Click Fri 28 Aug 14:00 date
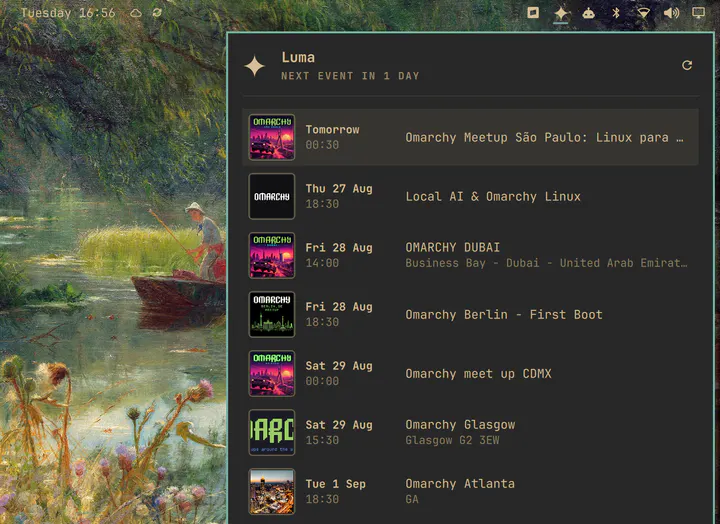This screenshot has width=720, height=524. click(339, 255)
